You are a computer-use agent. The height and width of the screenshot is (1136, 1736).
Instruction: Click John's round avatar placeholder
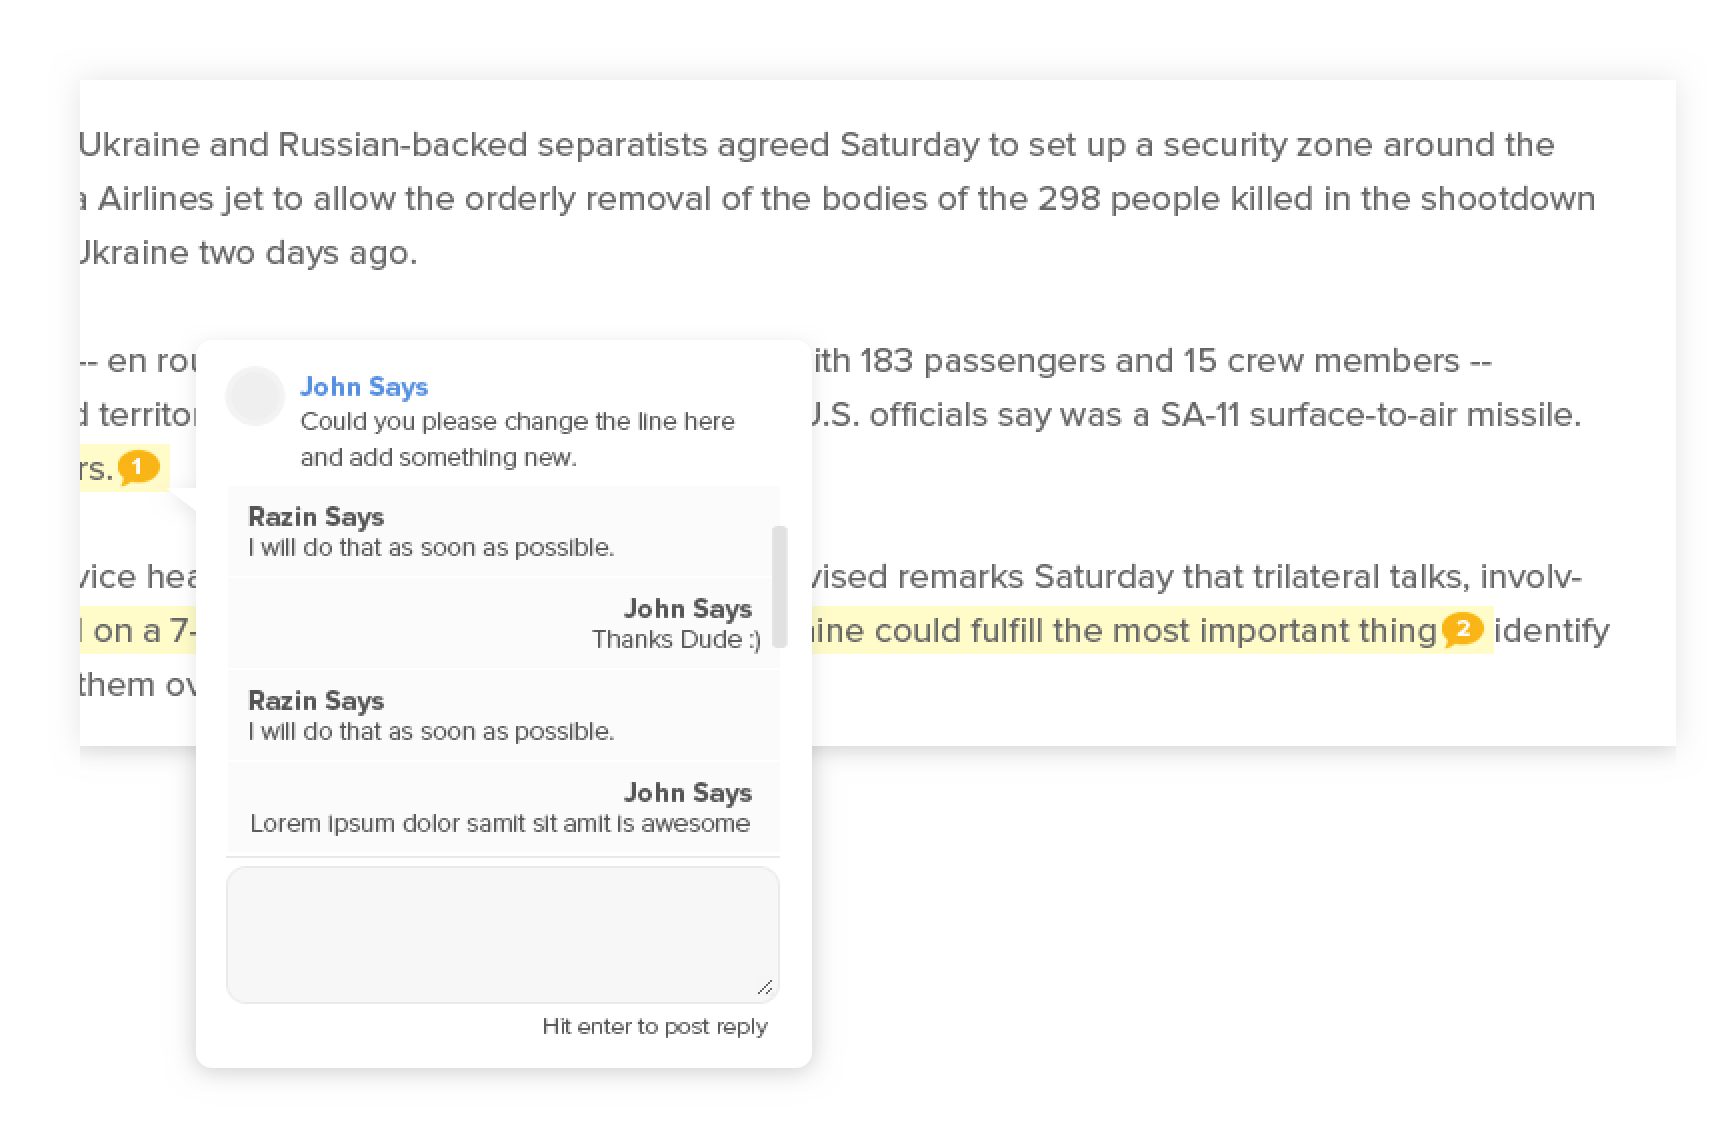[255, 396]
